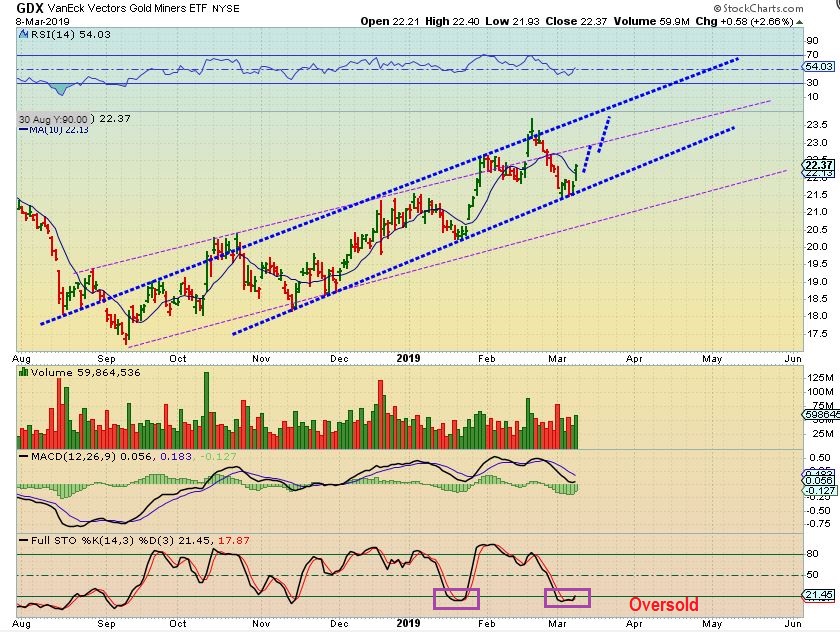Image resolution: width=840 pixels, height=632 pixels.
Task: Click Jun label under the stochastic panel
Action: tap(793, 623)
